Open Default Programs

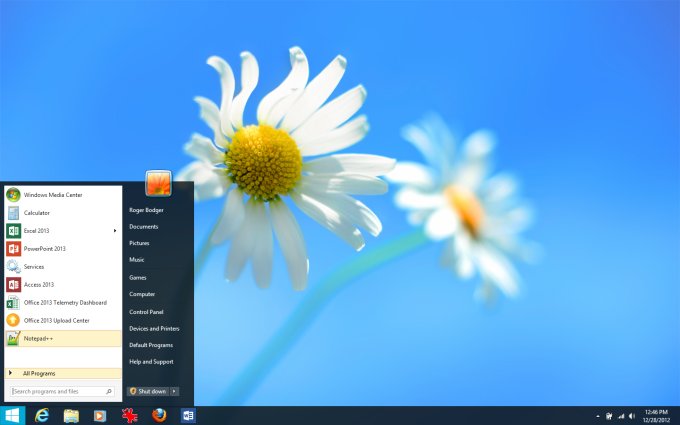pyautogui.click(x=151, y=345)
